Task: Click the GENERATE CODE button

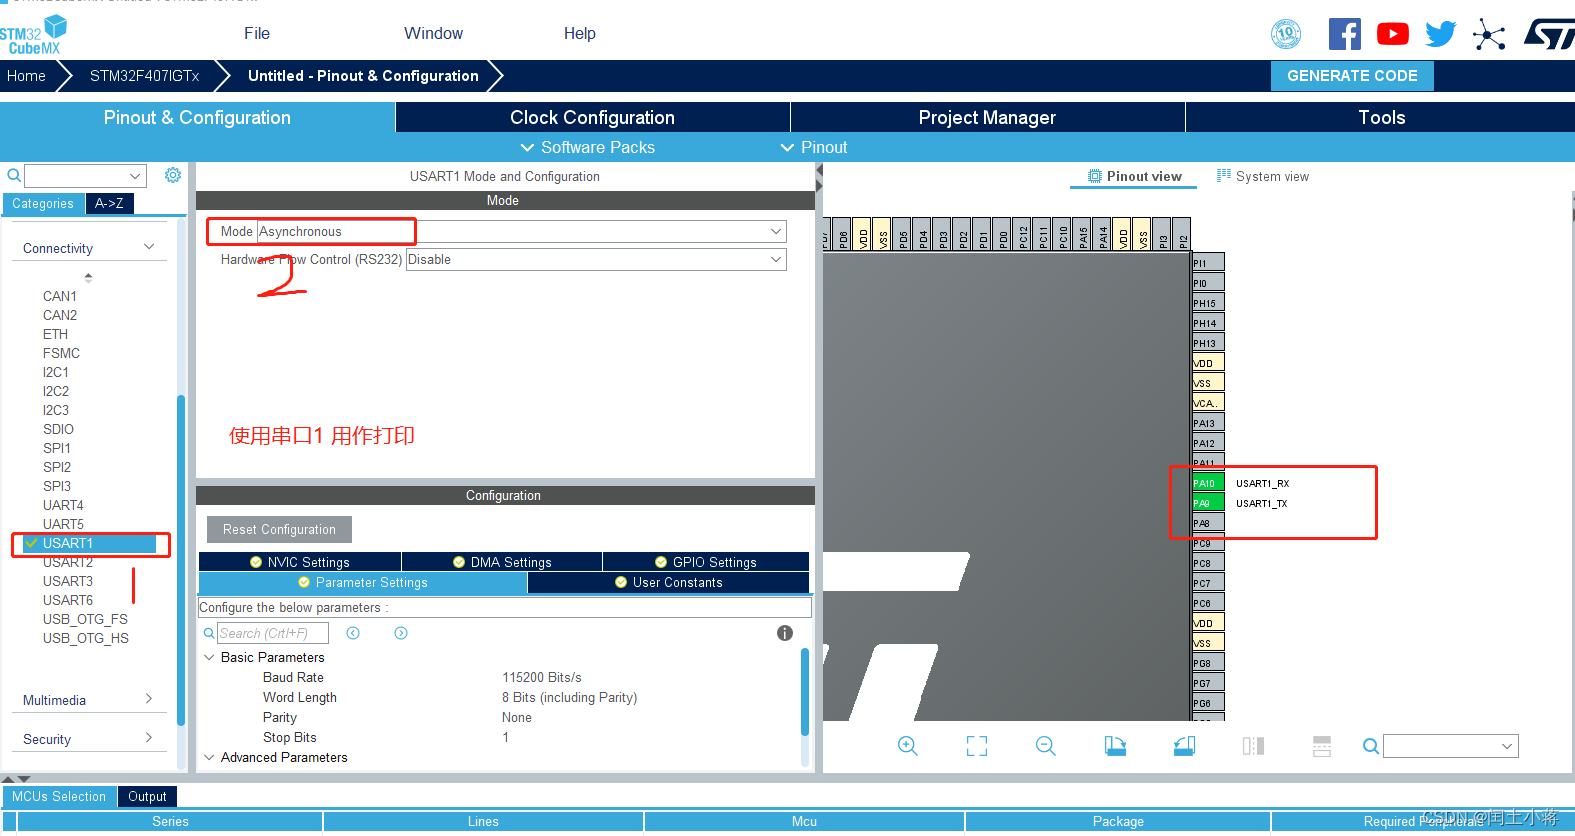Action: tap(1352, 75)
